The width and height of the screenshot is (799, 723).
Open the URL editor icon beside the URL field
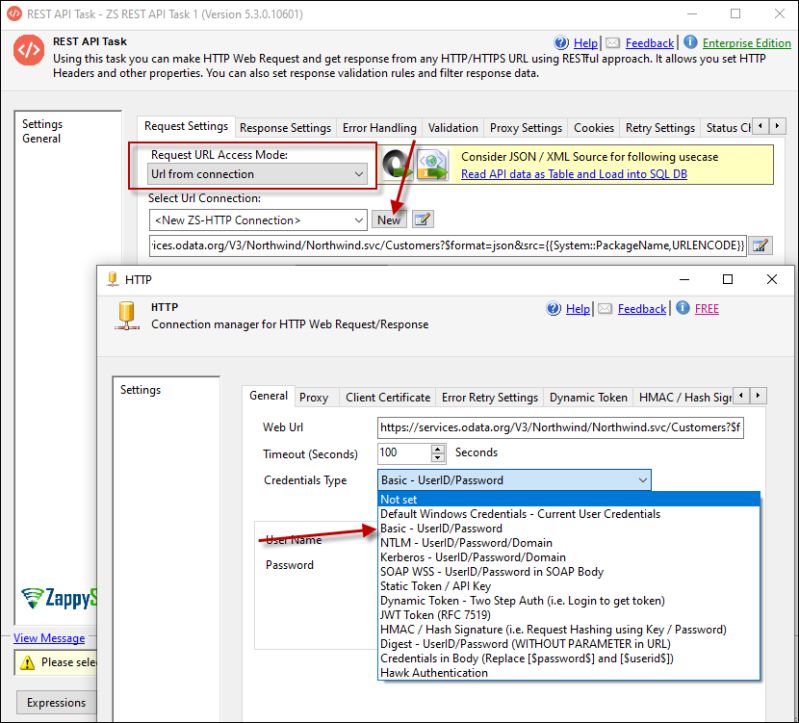click(x=760, y=246)
